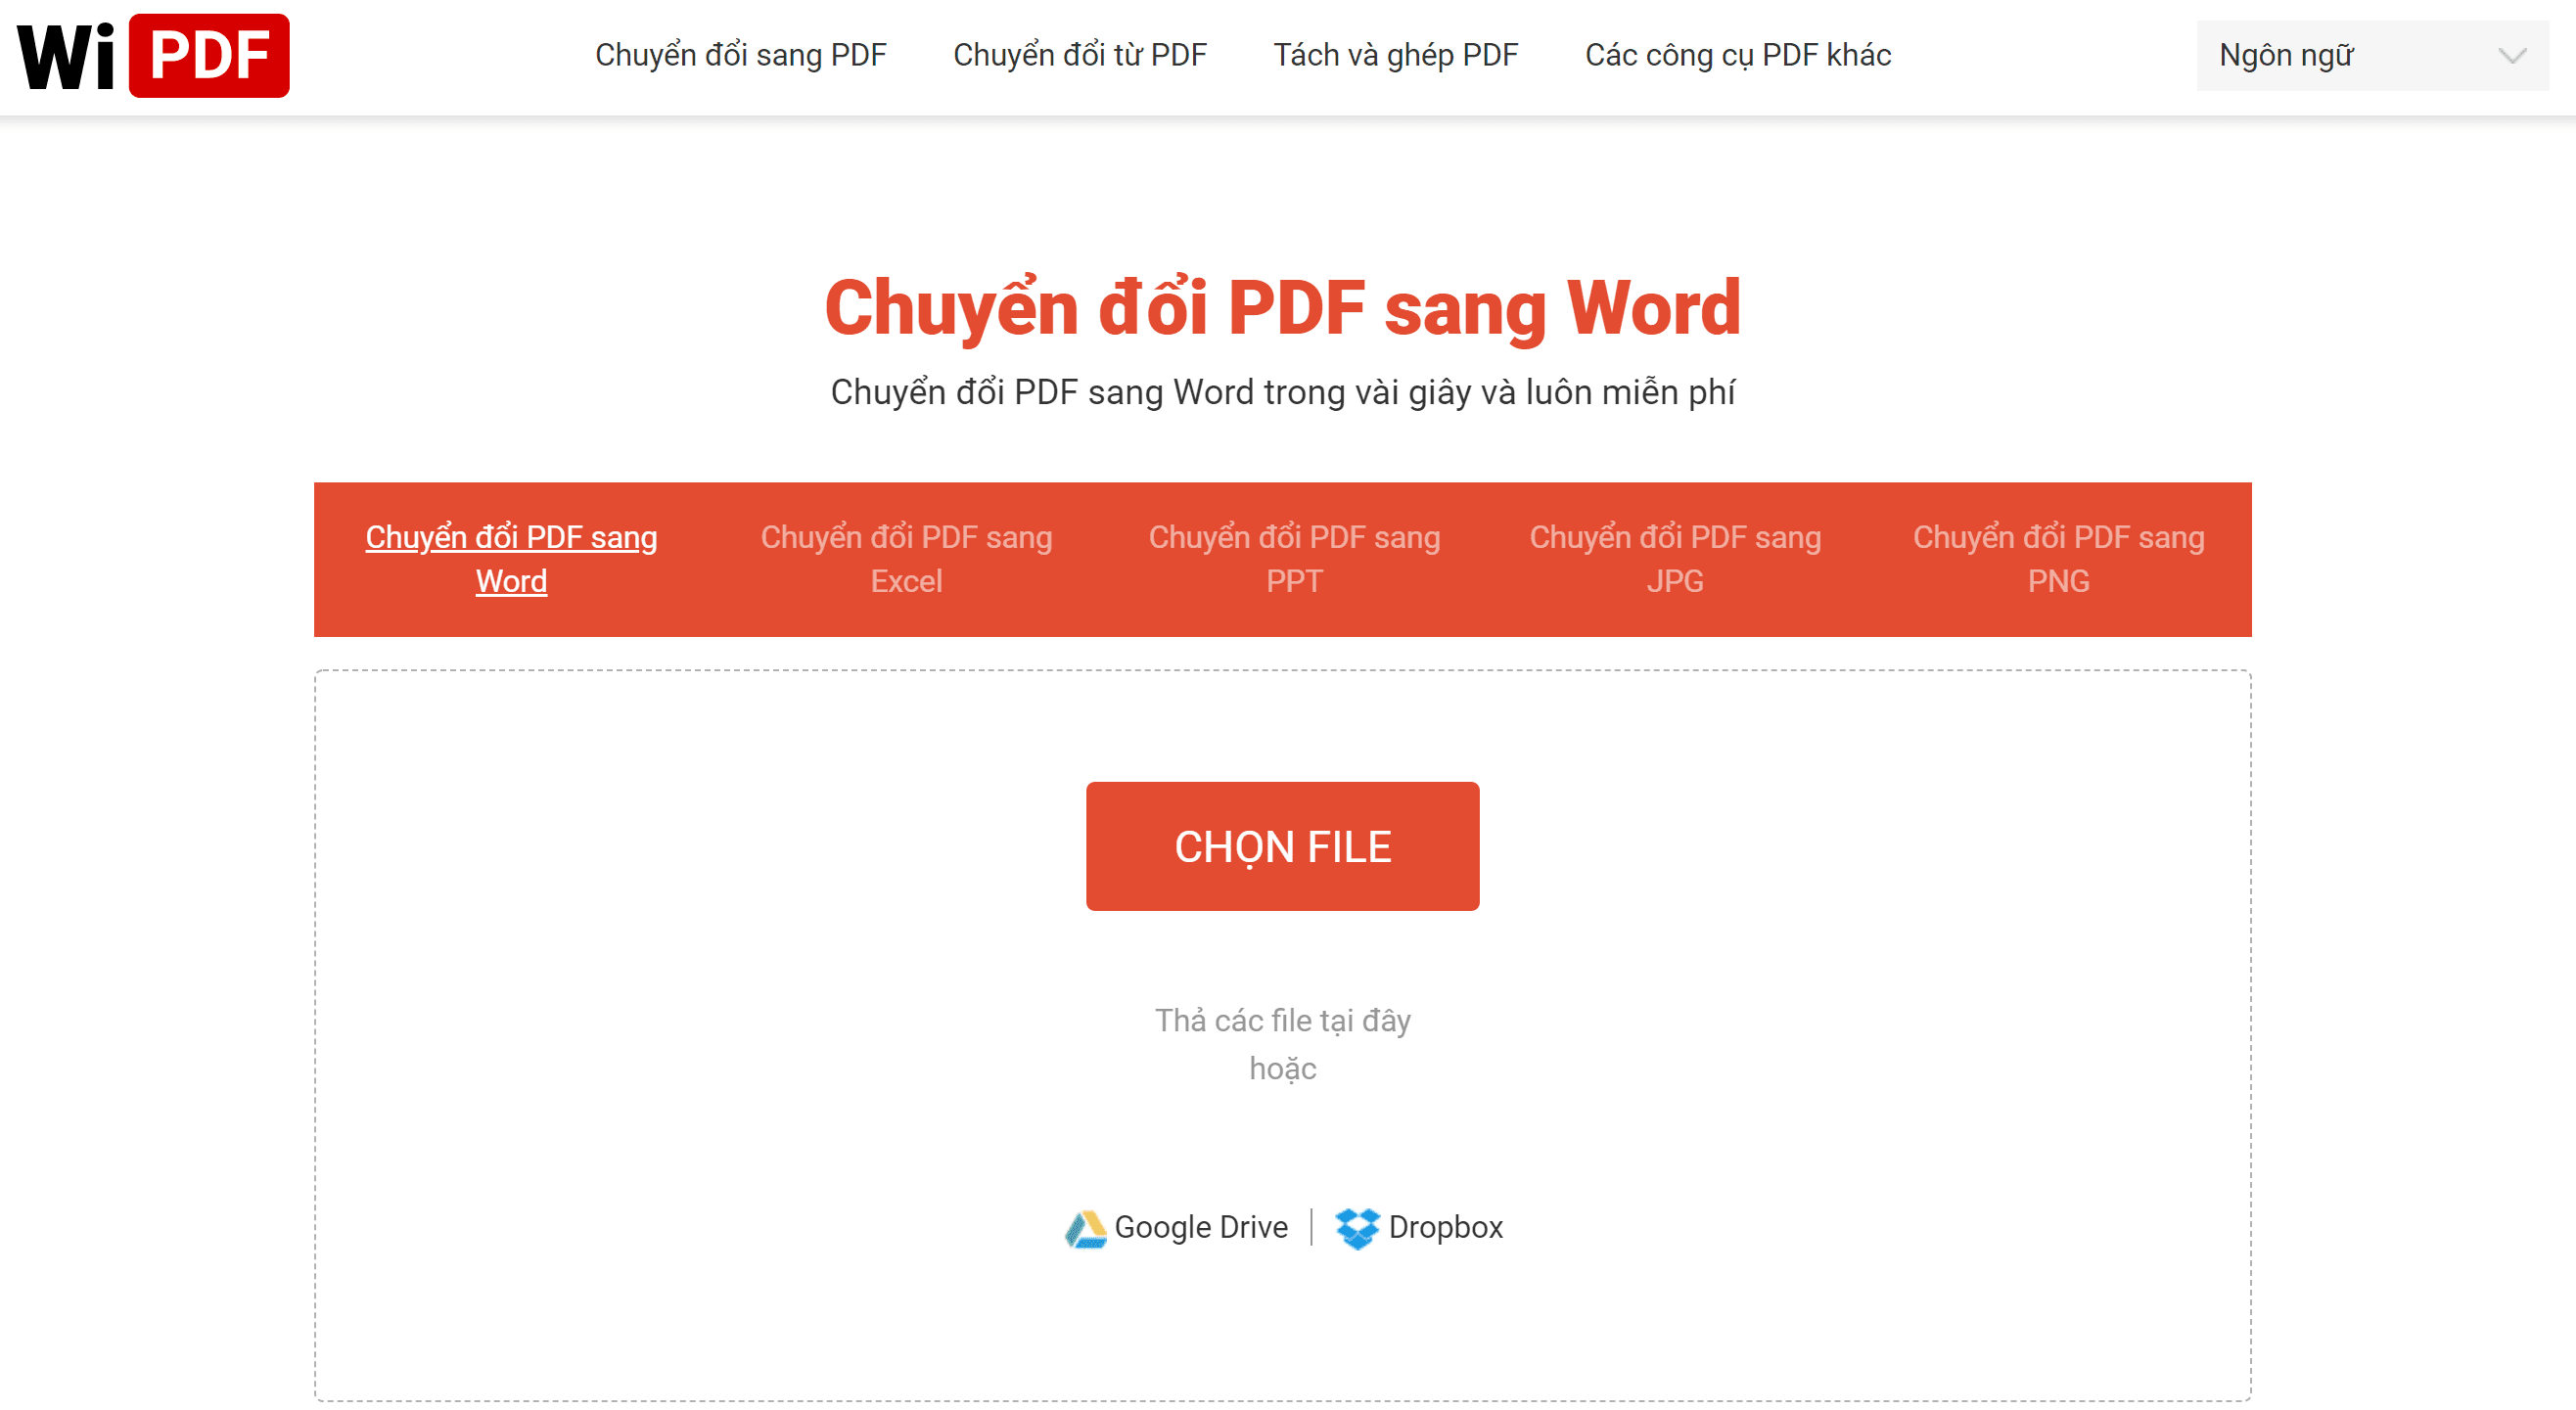
Task: Click the CHỌN FILE button
Action: pyautogui.click(x=1286, y=845)
